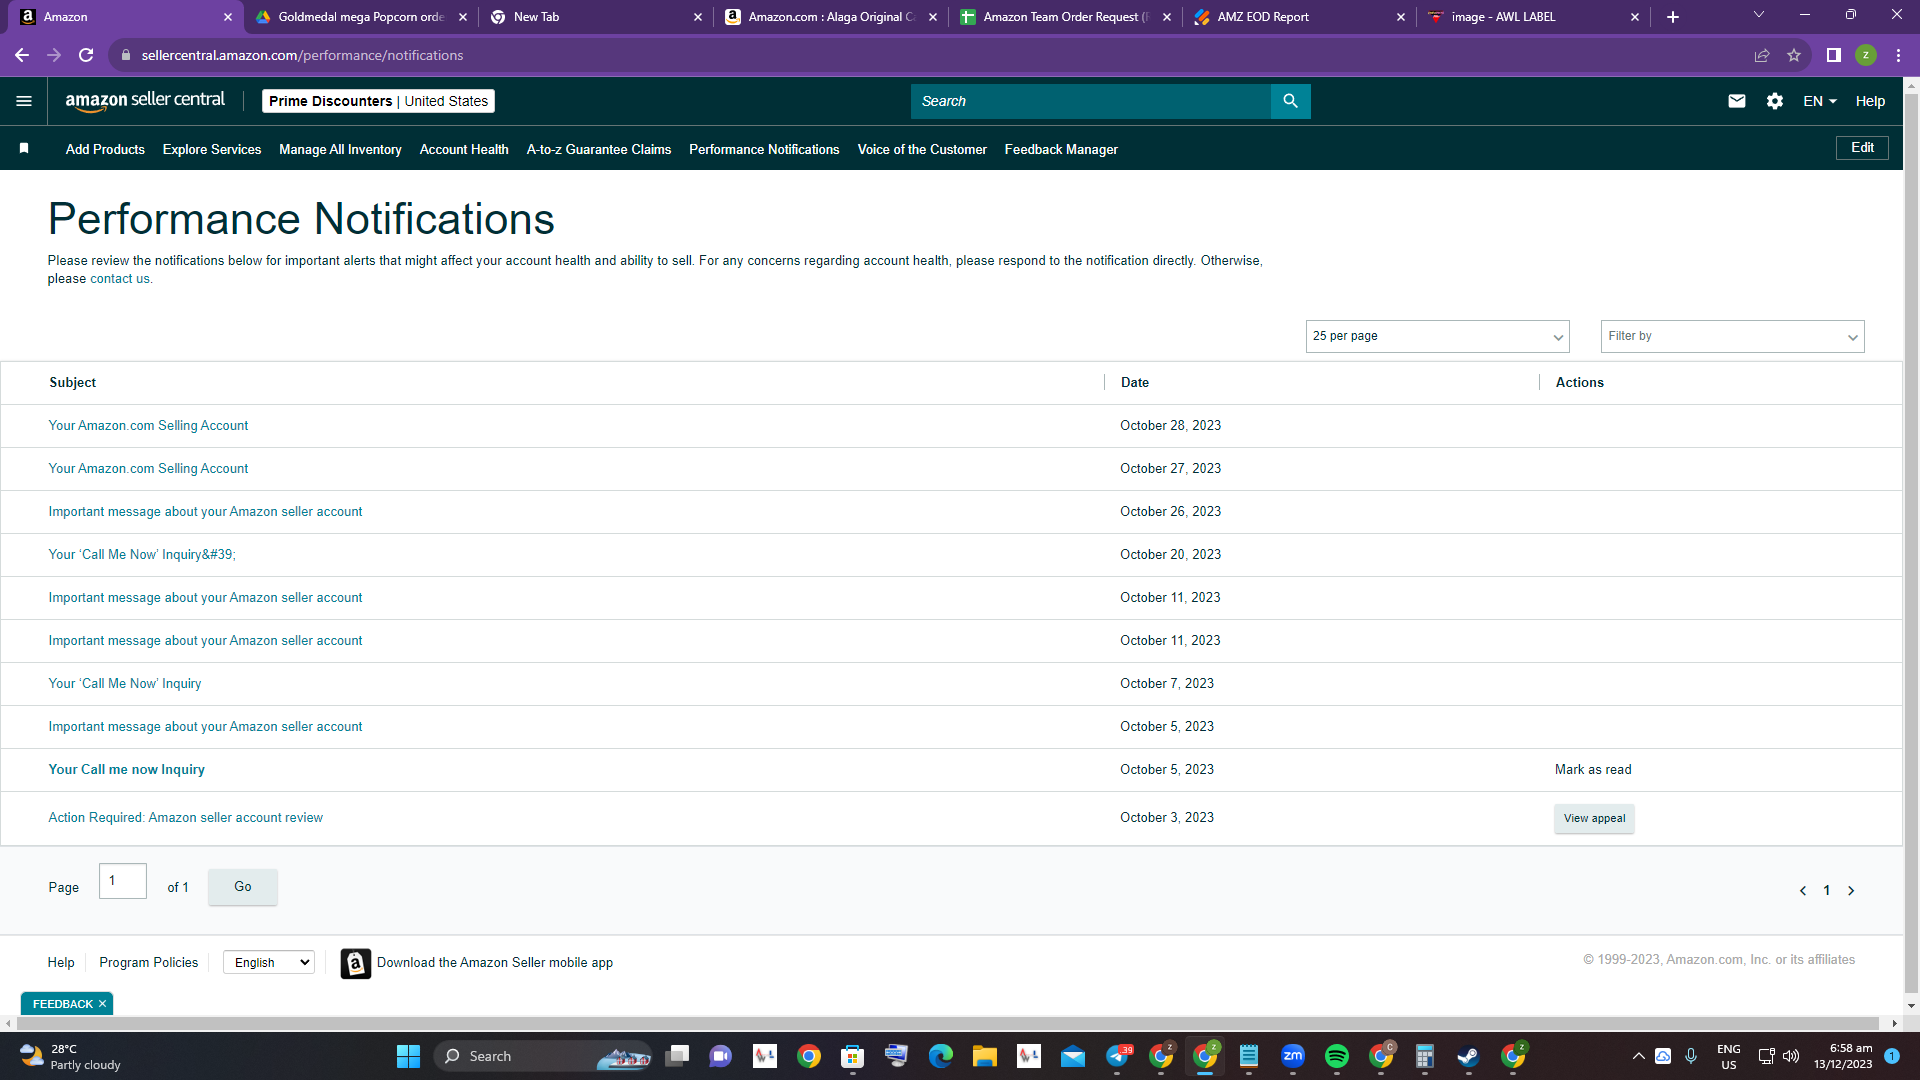This screenshot has height=1080, width=1920.
Task: Go to next page of notifications
Action: click(1851, 891)
